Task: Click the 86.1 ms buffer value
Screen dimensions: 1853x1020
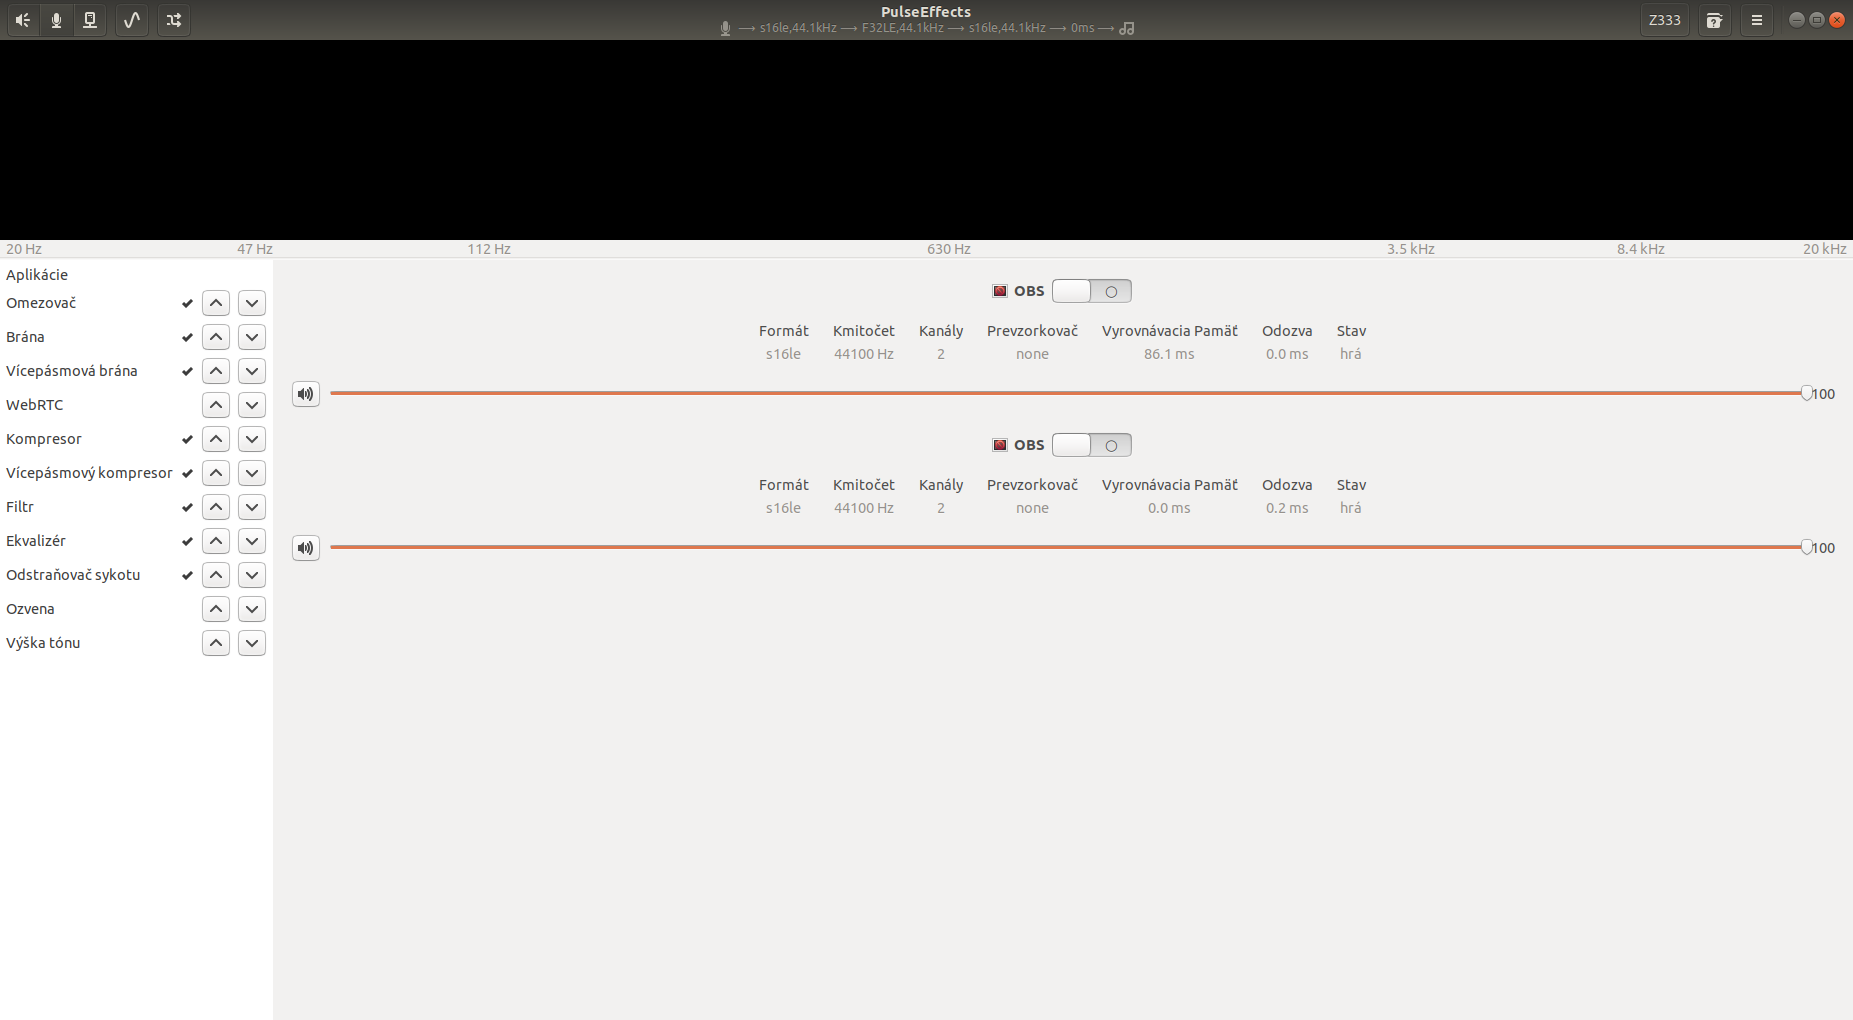Action: [x=1169, y=354]
